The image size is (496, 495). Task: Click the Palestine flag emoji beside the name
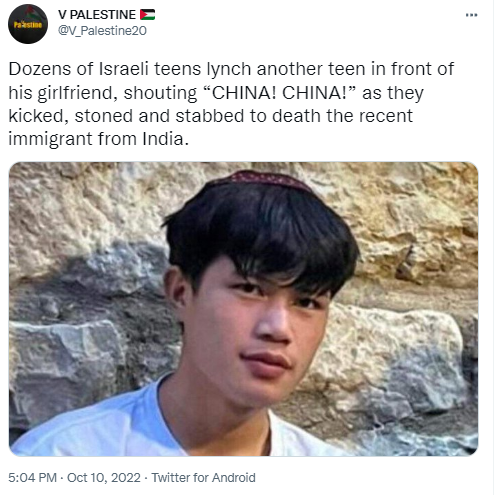pos(147,15)
